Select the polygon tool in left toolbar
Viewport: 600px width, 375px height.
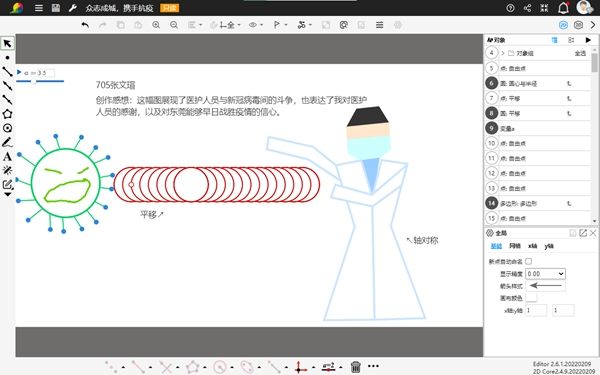pos(7,114)
